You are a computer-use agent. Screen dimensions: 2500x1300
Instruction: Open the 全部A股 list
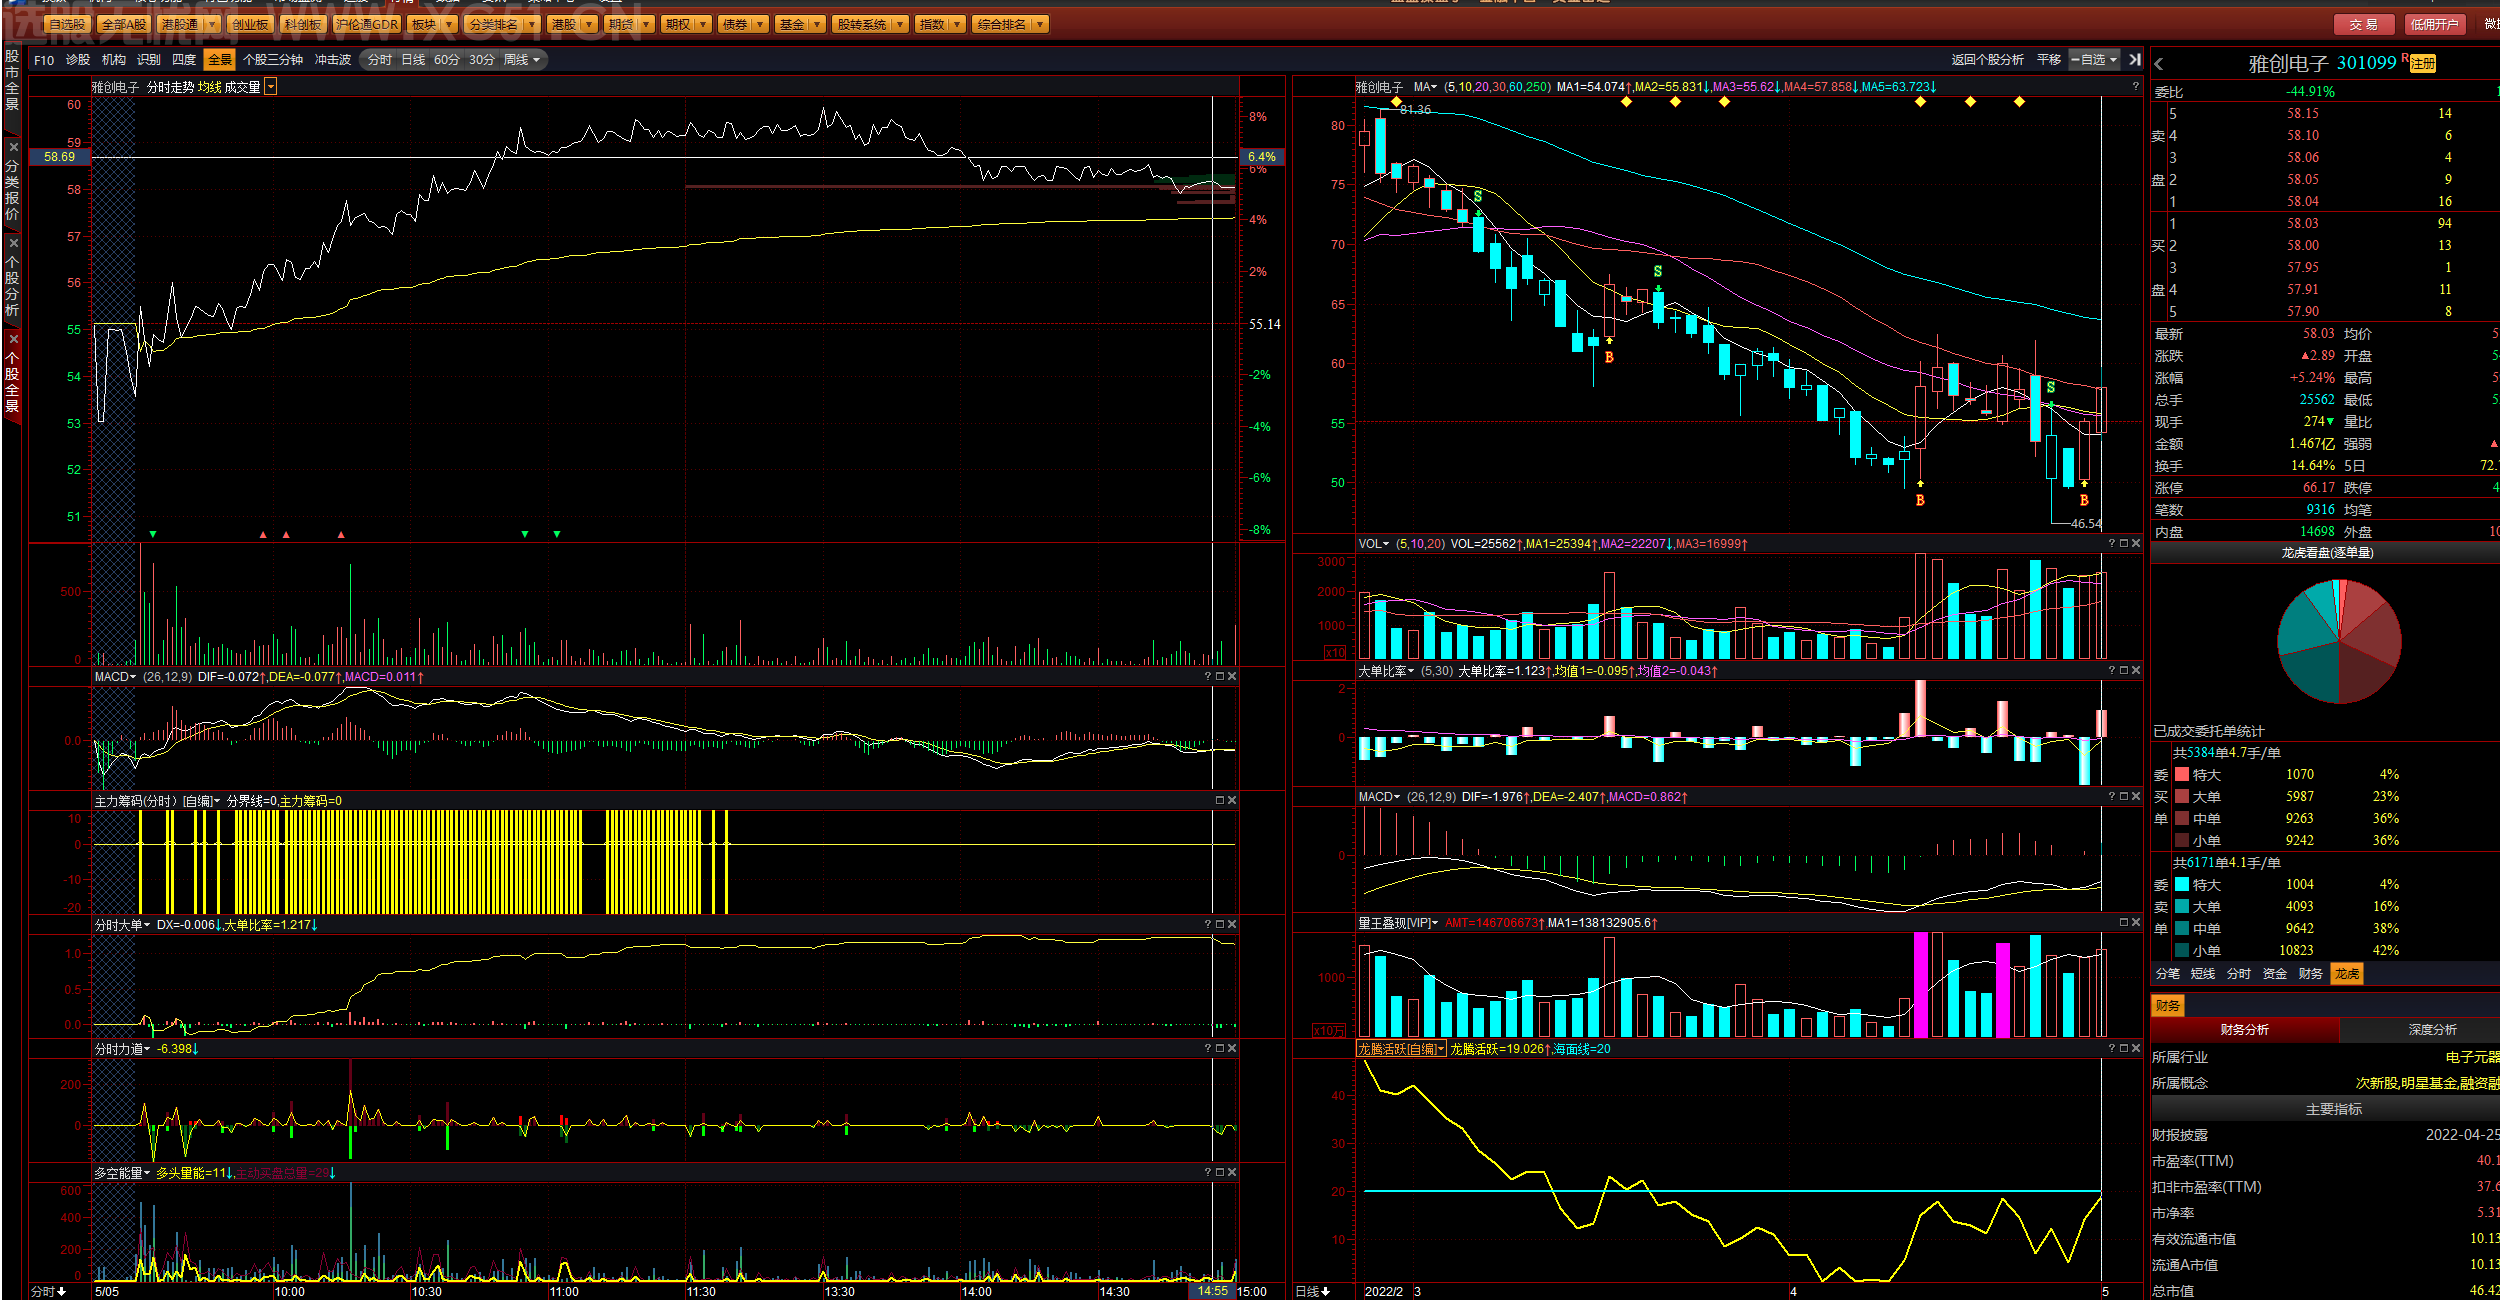pyautogui.click(x=124, y=24)
